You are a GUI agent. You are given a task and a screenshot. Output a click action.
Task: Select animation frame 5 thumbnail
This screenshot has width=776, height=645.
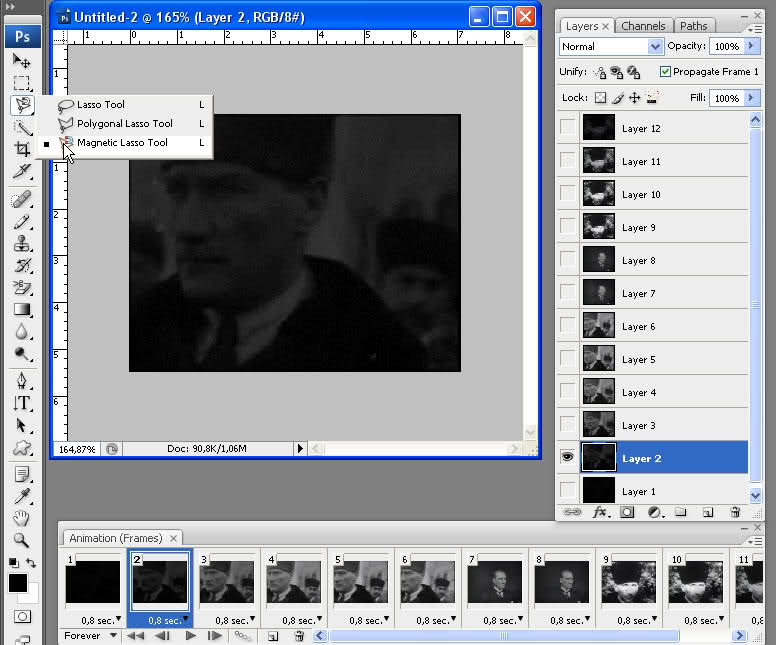click(x=361, y=582)
